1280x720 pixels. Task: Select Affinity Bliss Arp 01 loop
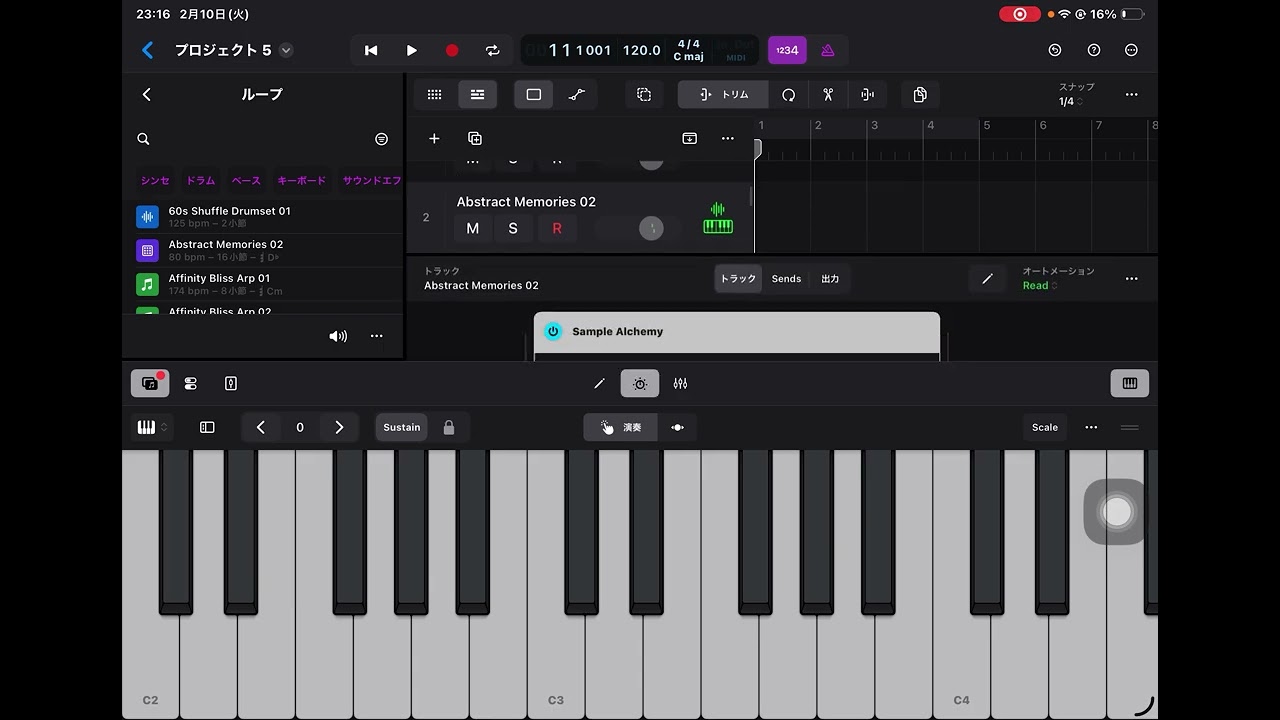pyautogui.click(x=264, y=284)
